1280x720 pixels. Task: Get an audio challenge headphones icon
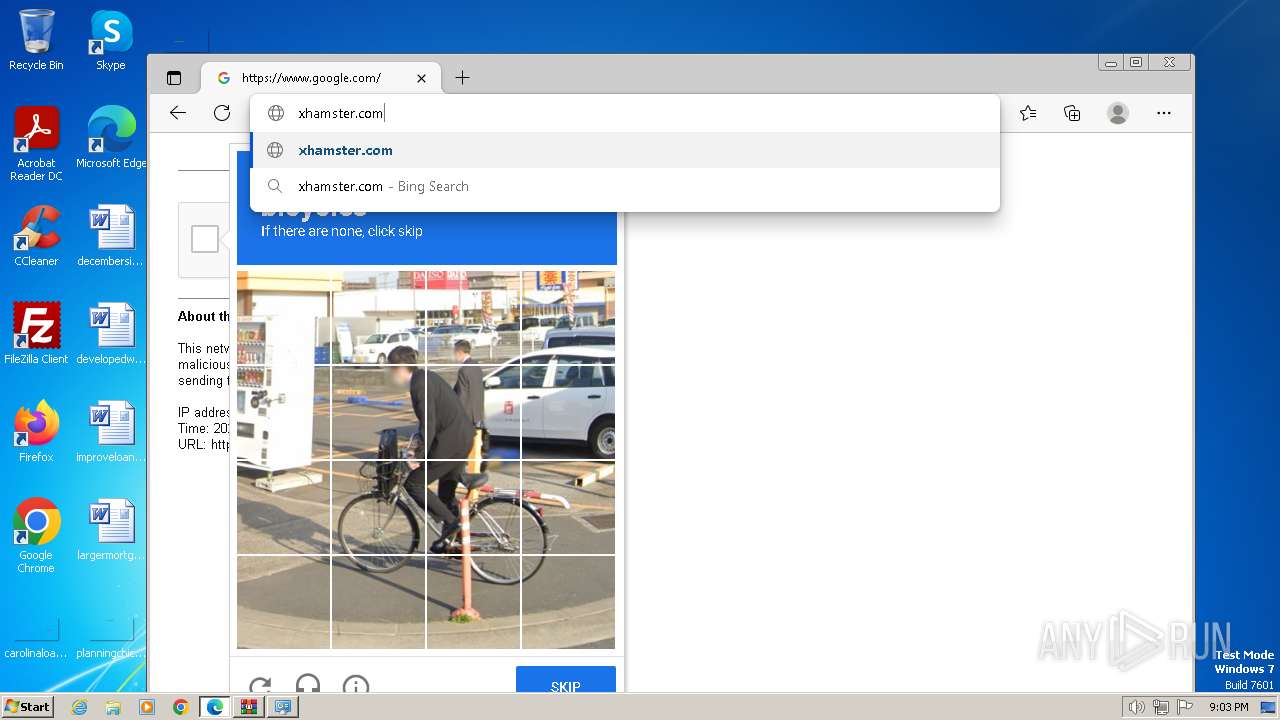tap(308, 685)
